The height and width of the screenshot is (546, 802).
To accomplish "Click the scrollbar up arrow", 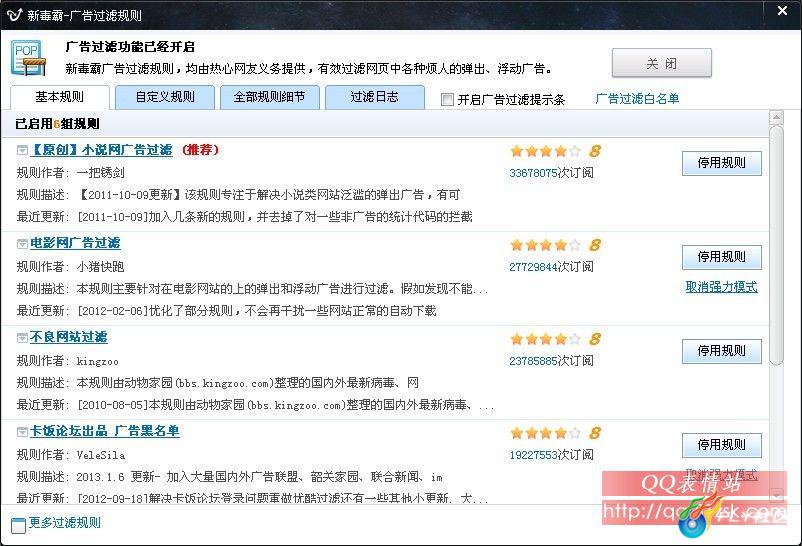I will 776,118.
